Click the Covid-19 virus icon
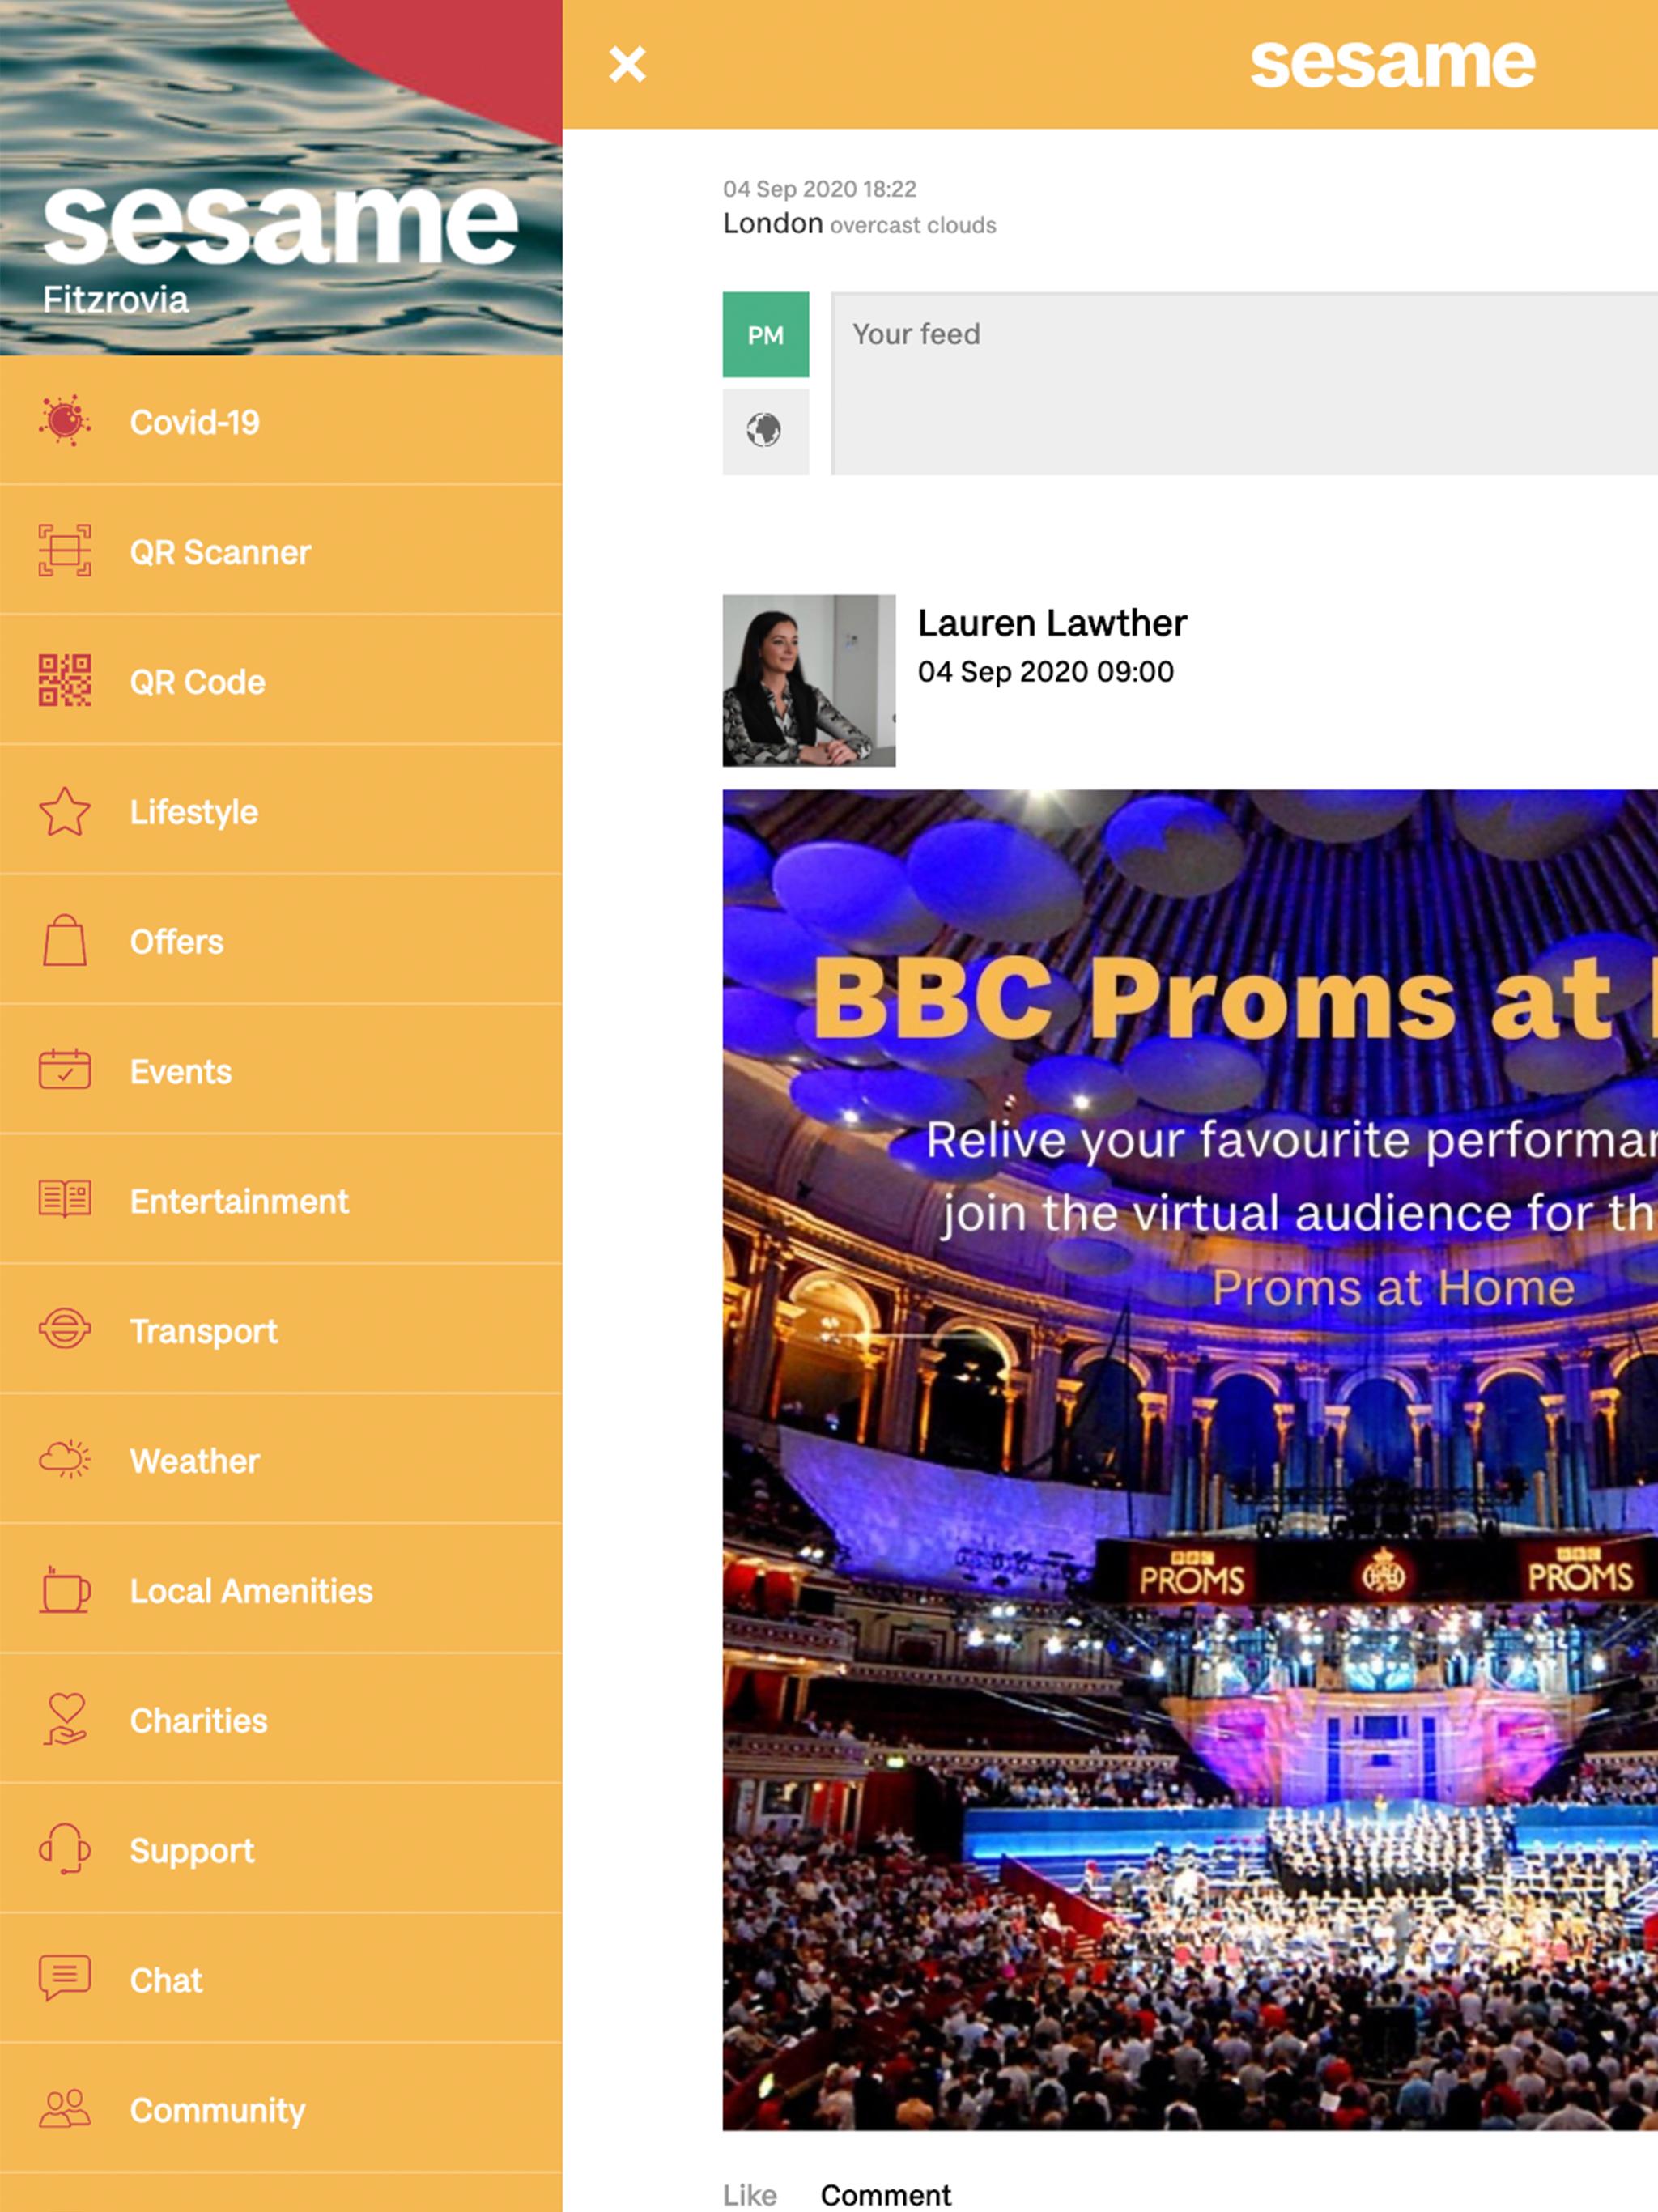This screenshot has height=2212, width=1658. [x=64, y=421]
